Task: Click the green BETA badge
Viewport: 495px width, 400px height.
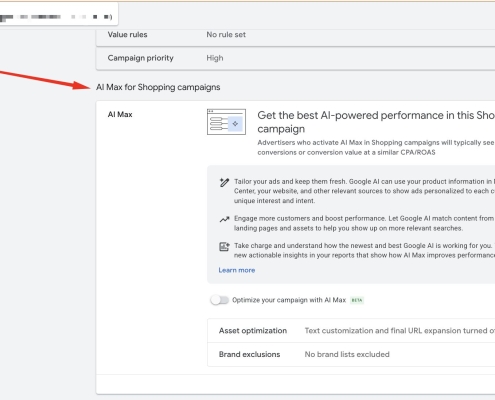Action: point(357,300)
